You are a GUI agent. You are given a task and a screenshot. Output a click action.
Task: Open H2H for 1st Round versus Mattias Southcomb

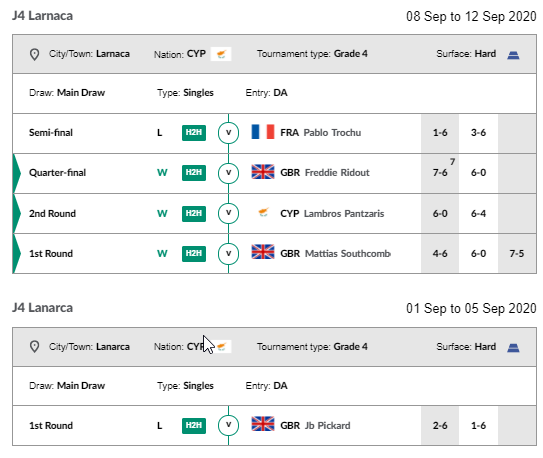[194, 253]
